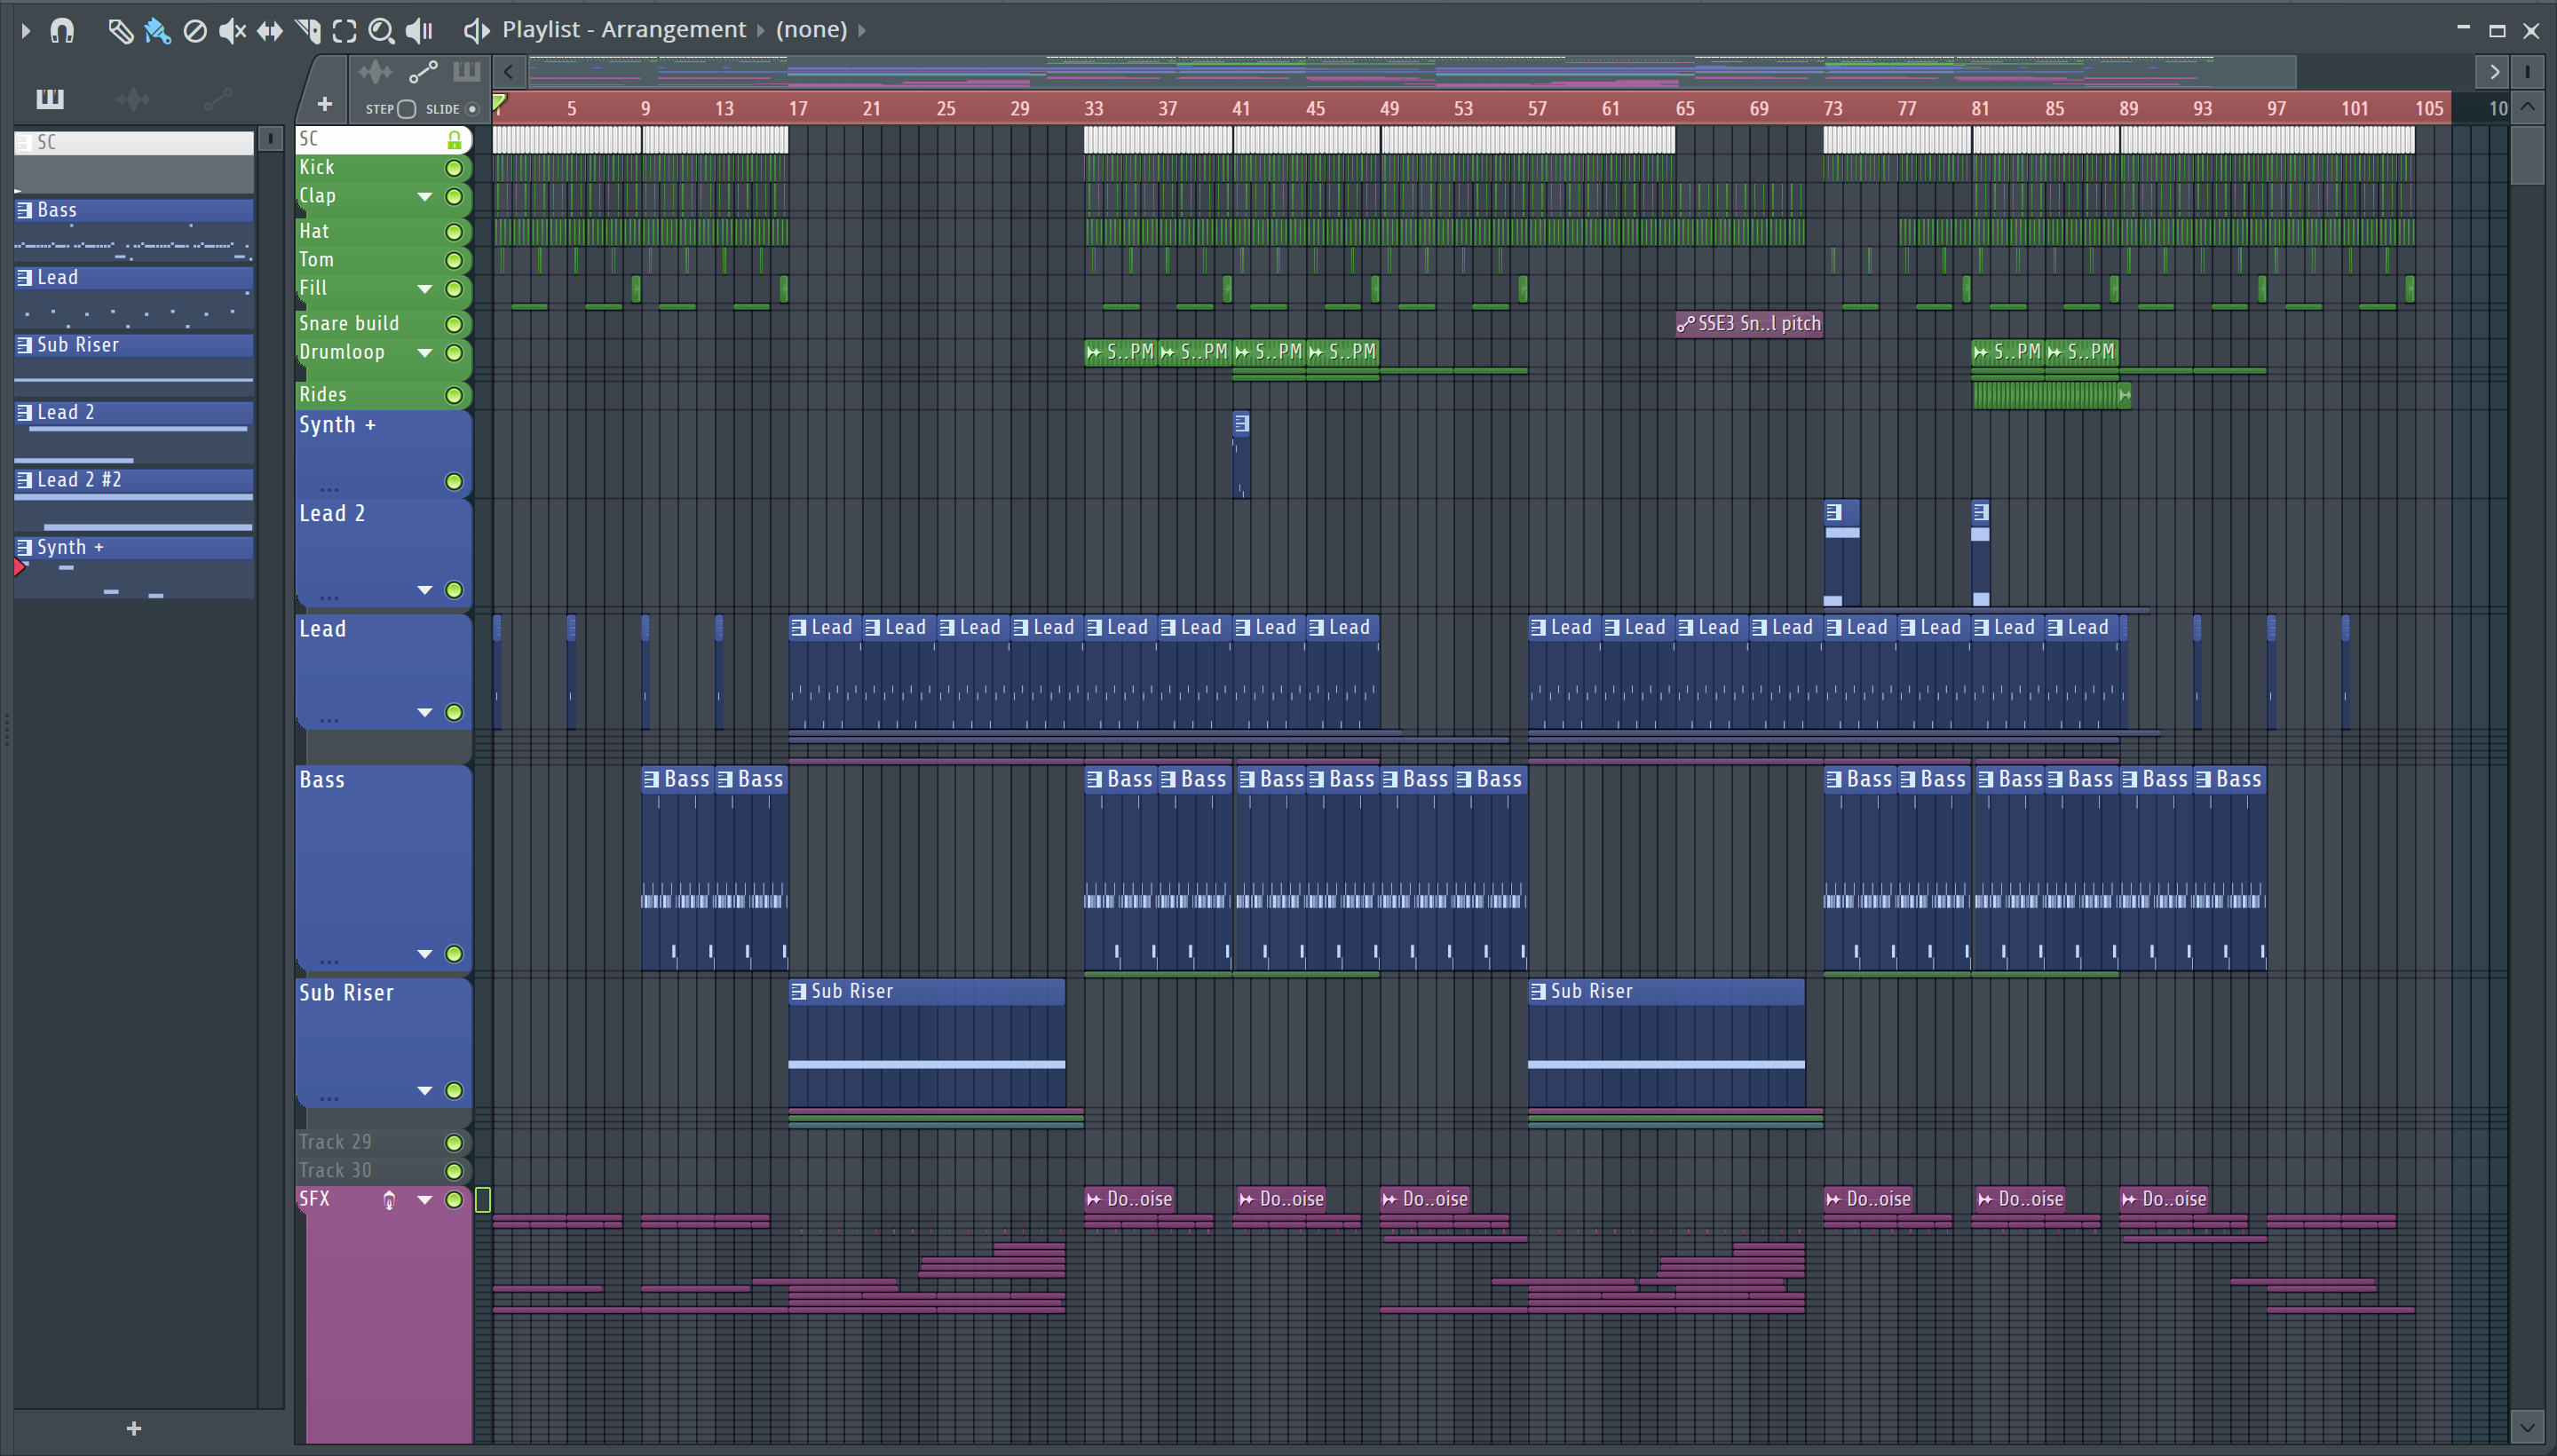This screenshot has height=1456, width=2557.
Task: Expand the Clap track group arrow
Action: click(x=425, y=197)
